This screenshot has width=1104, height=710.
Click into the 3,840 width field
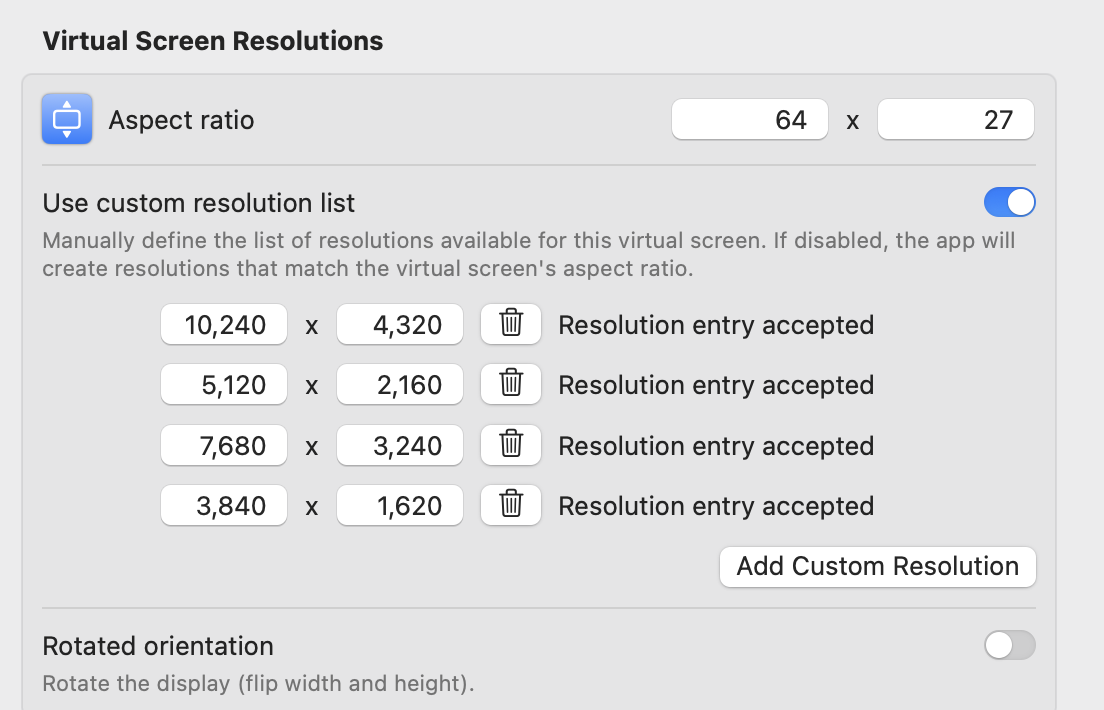[x=224, y=506]
